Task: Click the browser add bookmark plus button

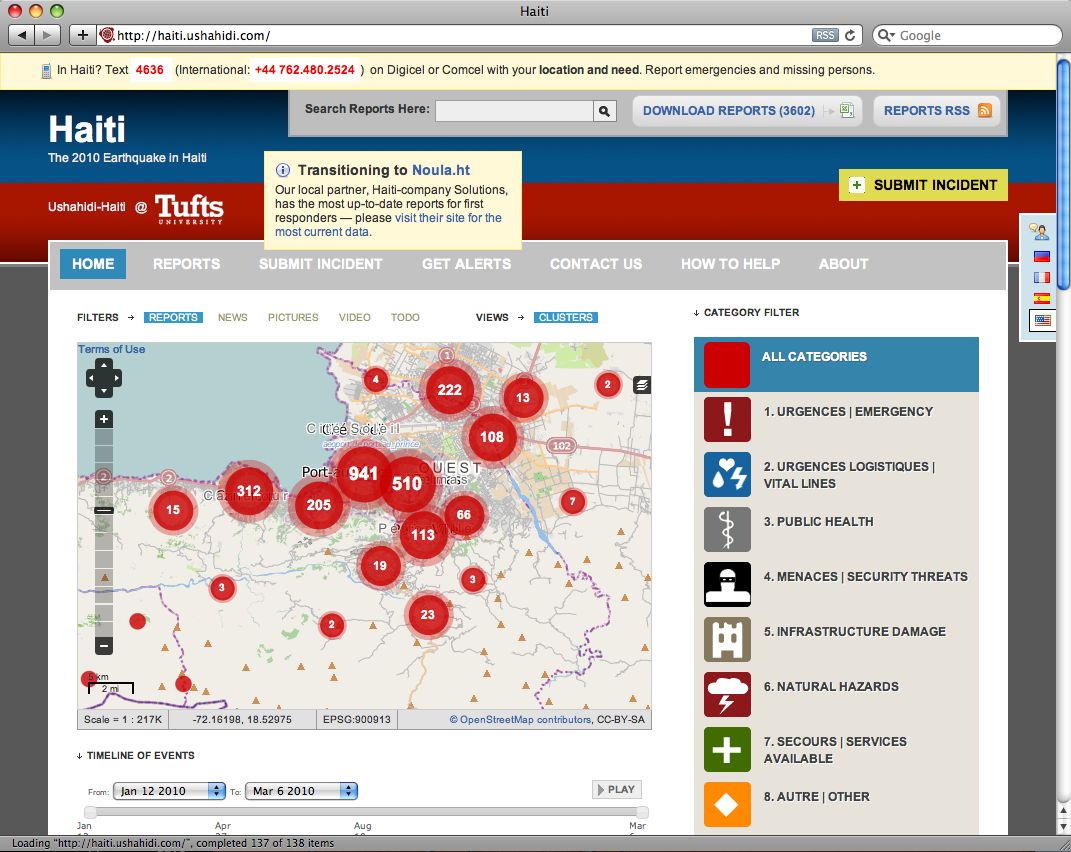Action: (83, 35)
